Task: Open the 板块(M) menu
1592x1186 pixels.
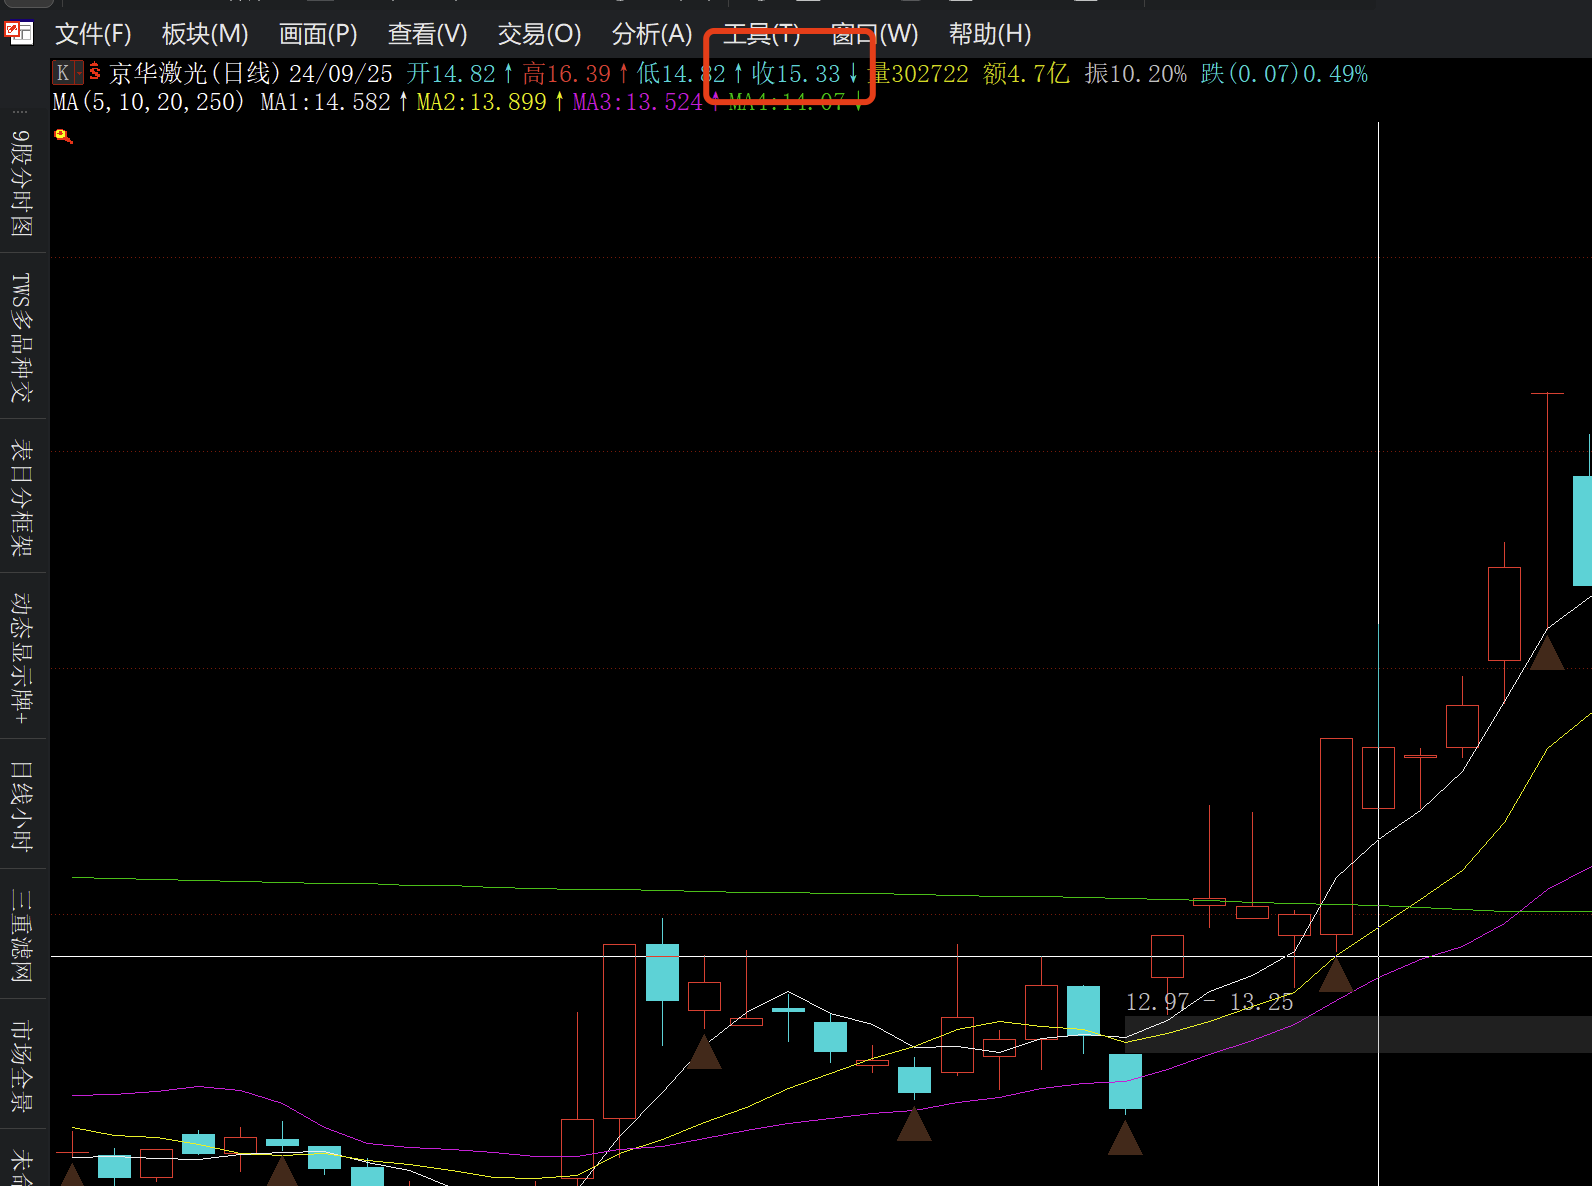Action: point(205,34)
